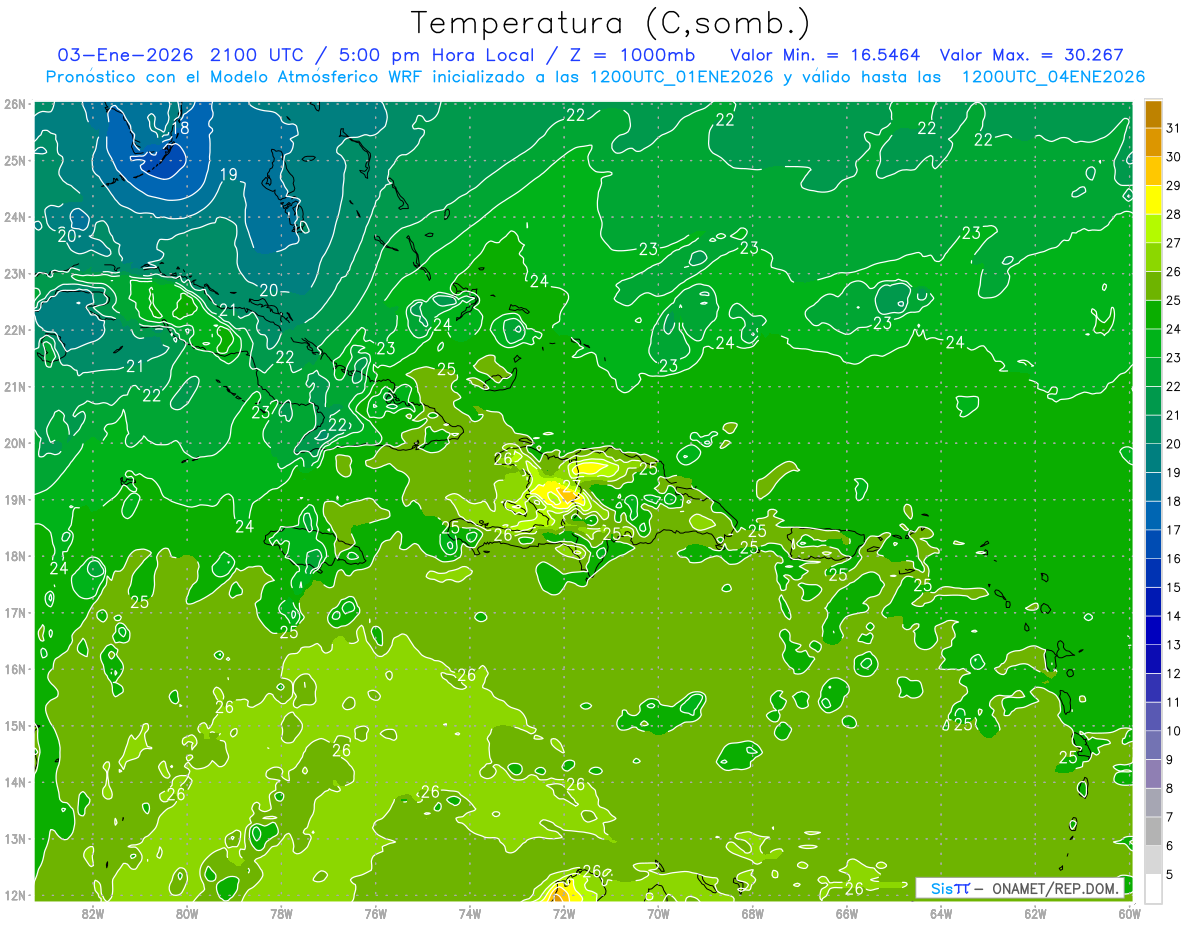Image resolution: width=1200 pixels, height=927 pixels.
Task: Click the 'Temperatura (C,somb.)' title
Action: (x=611, y=23)
